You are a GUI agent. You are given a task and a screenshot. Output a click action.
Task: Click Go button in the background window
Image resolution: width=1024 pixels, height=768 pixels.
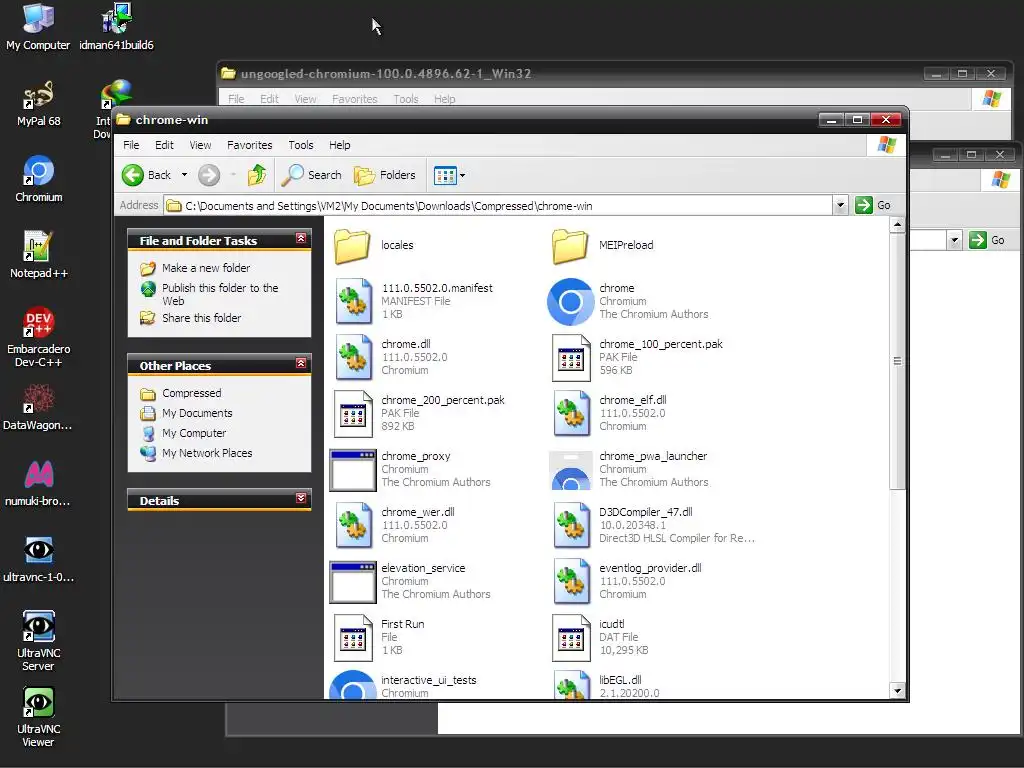(987, 240)
